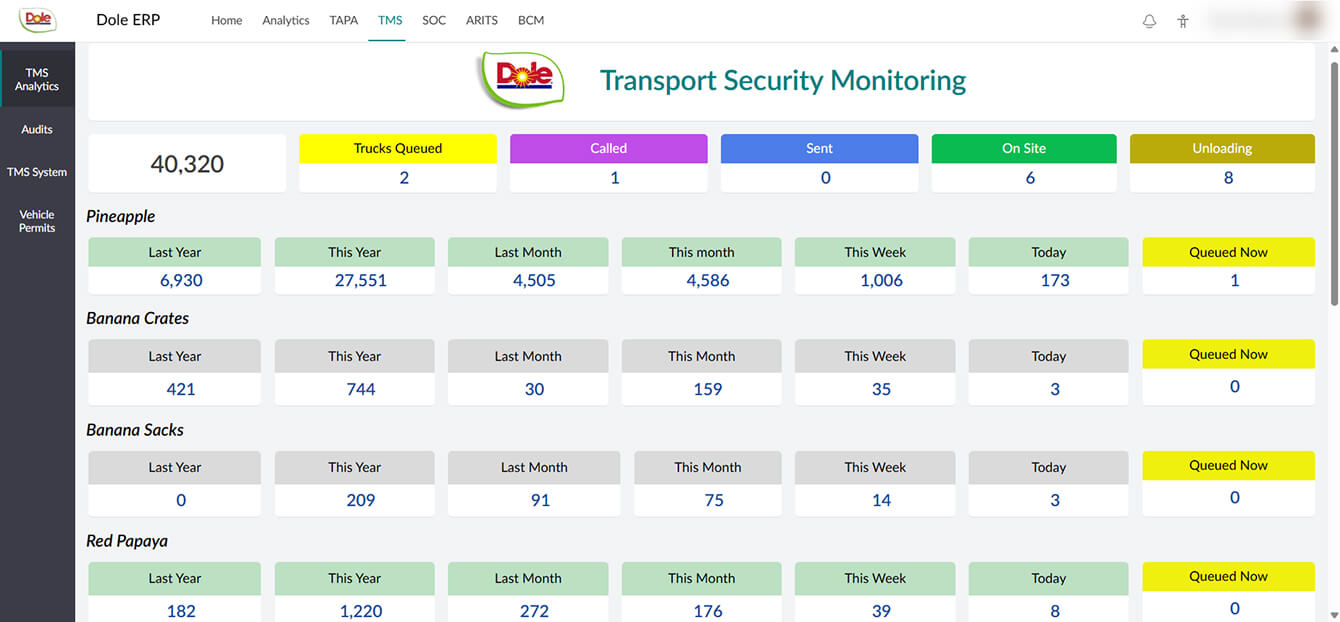Click the green On Site status card
Image resolution: width=1340 pixels, height=622 pixels.
click(x=1024, y=163)
